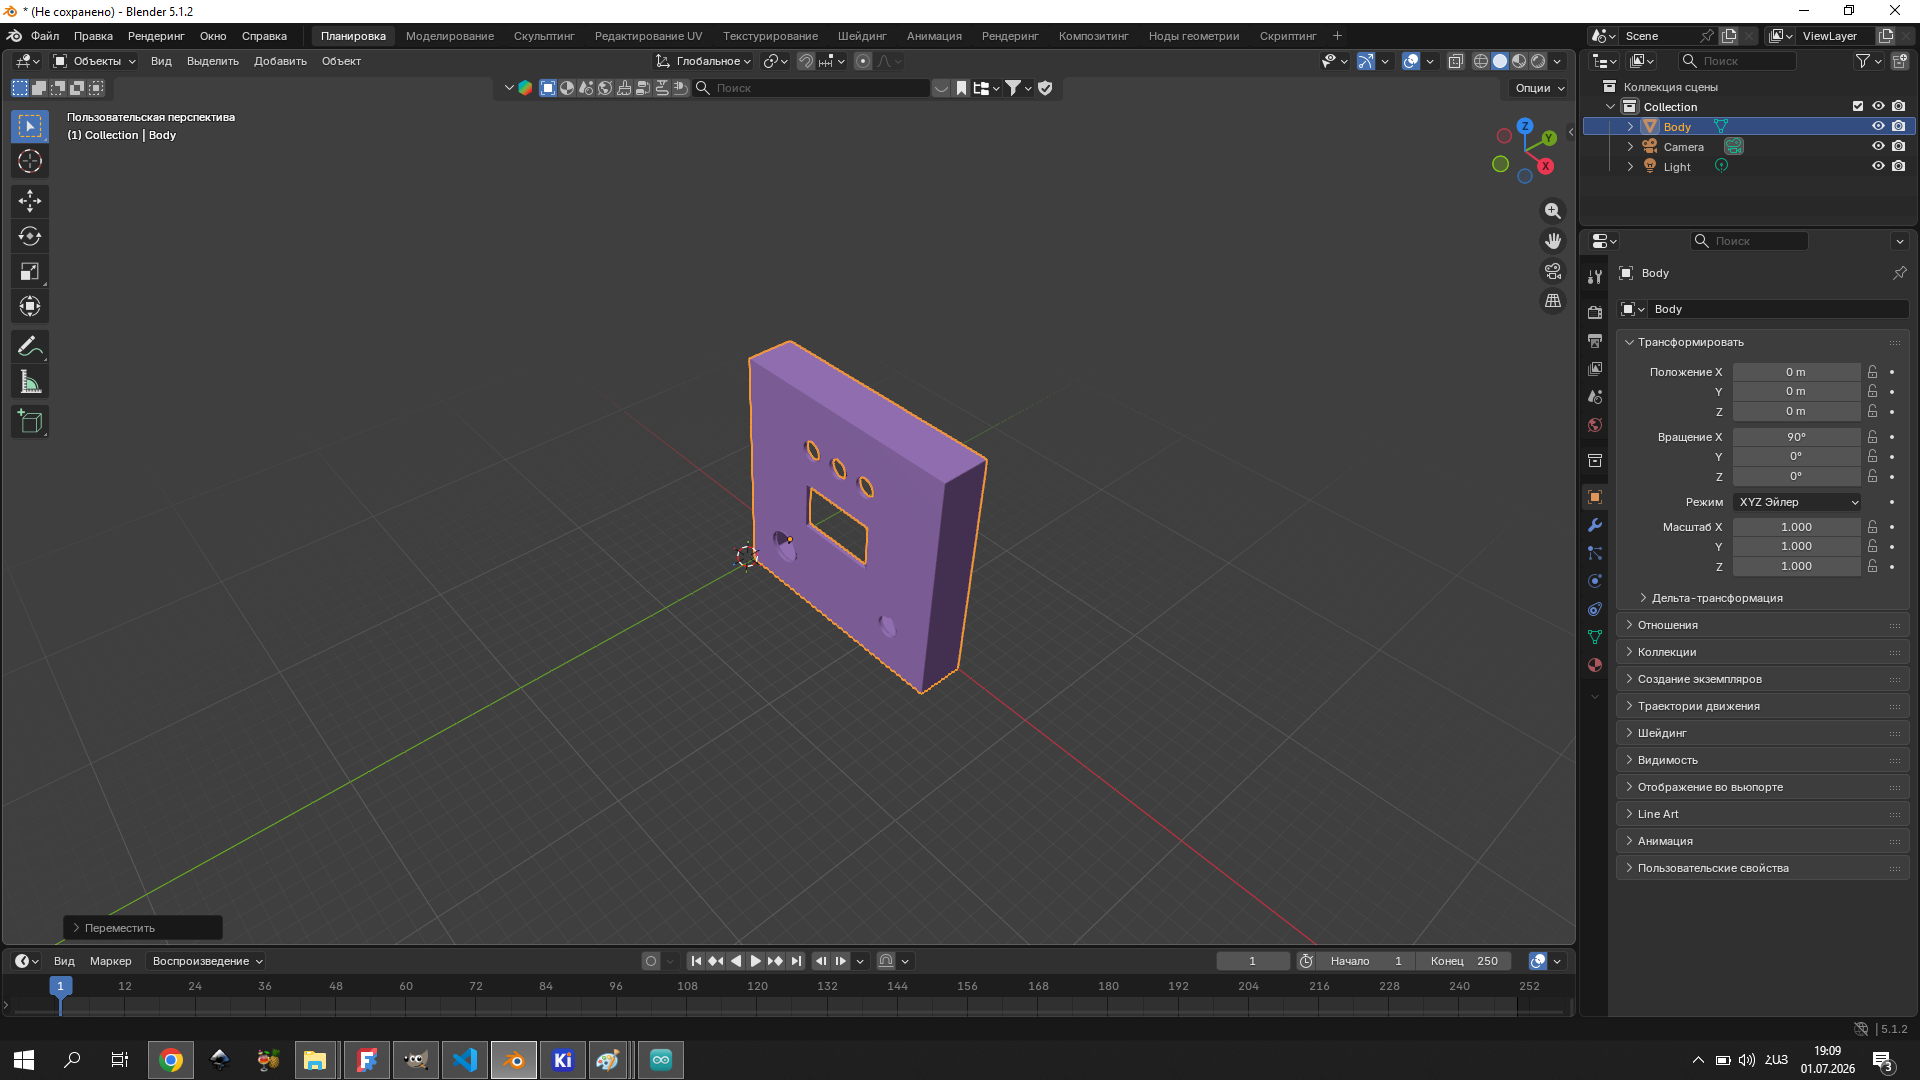Open the Modifiers wrench properties tab
Screen dimensions: 1920x1080
click(1595, 525)
